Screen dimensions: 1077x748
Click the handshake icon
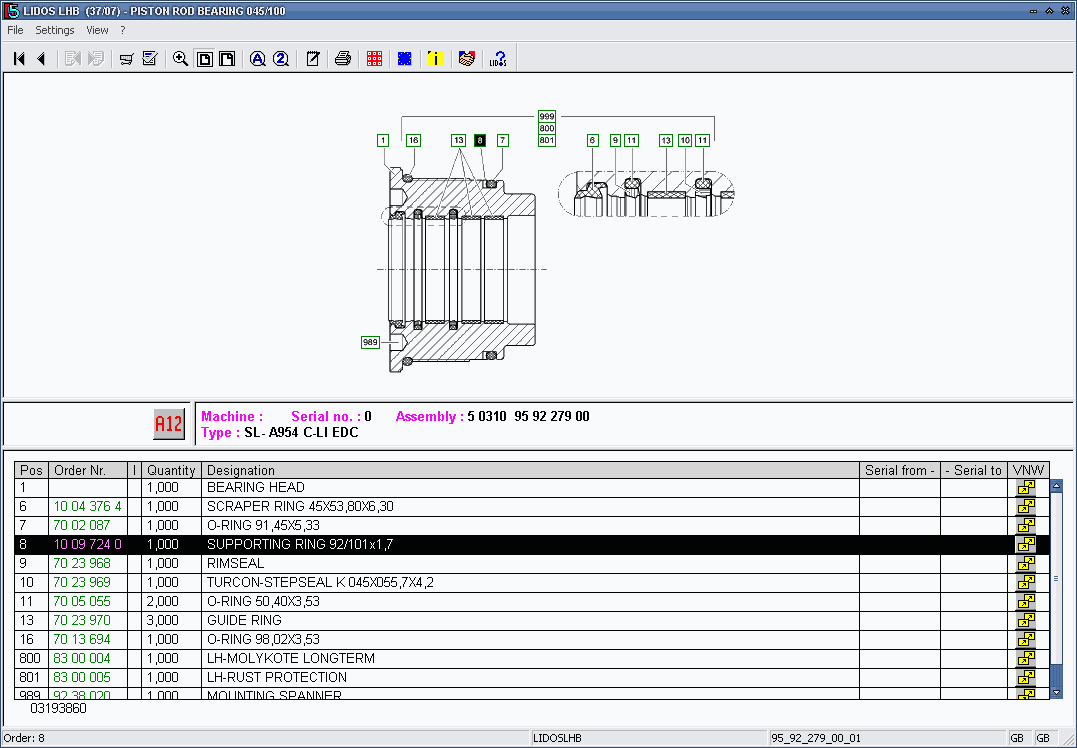[466, 59]
